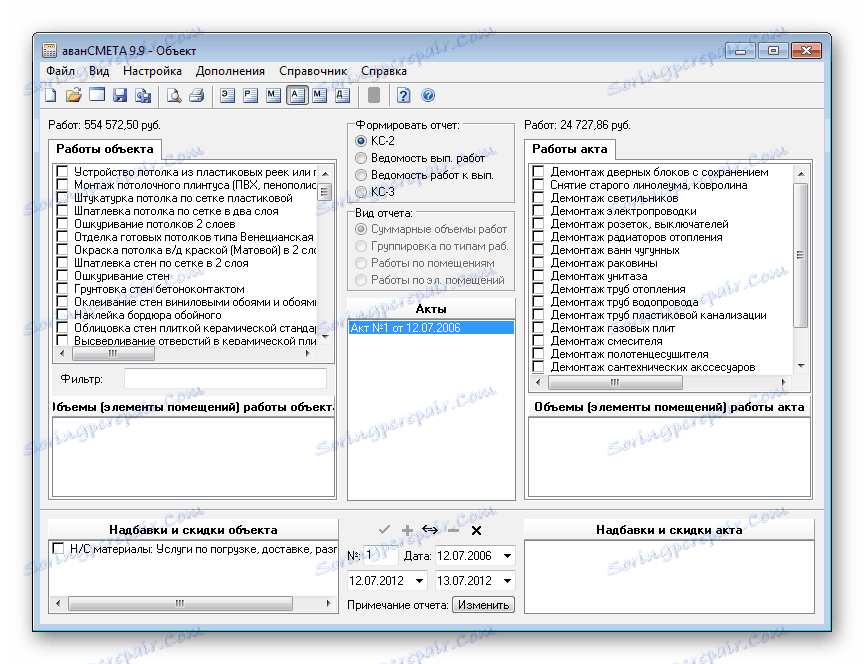Select the active А document view icon
This screenshot has height=664, width=864.
(x=297, y=95)
